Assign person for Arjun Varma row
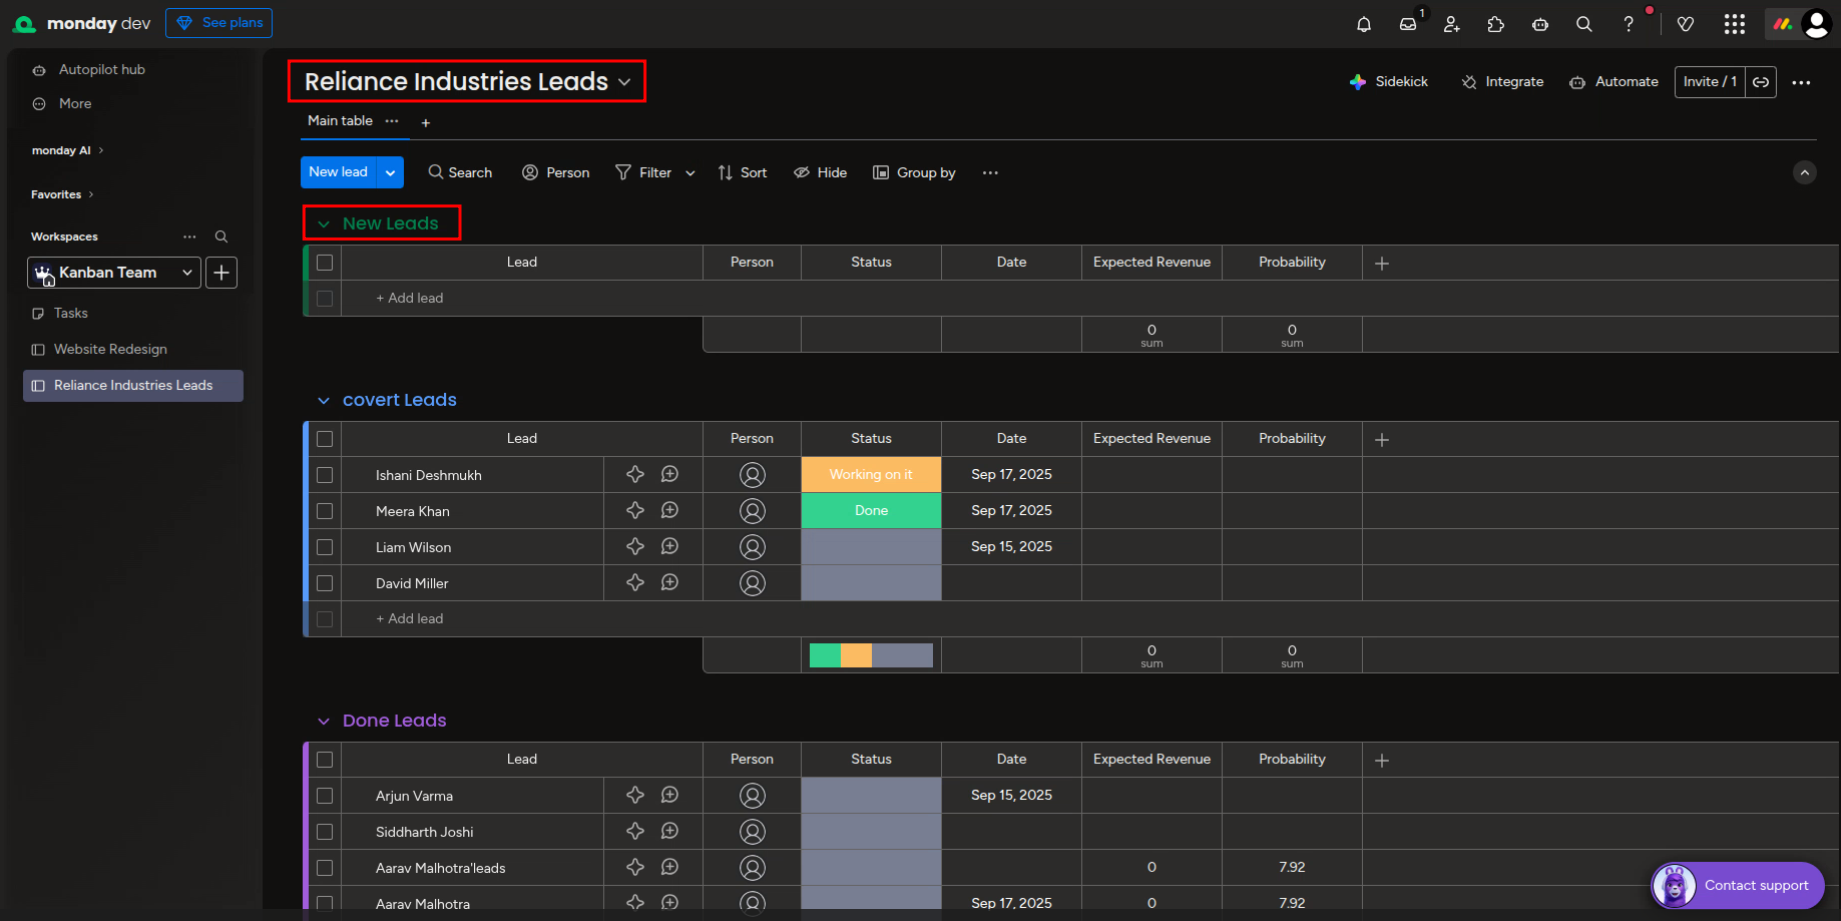The width and height of the screenshot is (1841, 921). pyautogui.click(x=752, y=796)
